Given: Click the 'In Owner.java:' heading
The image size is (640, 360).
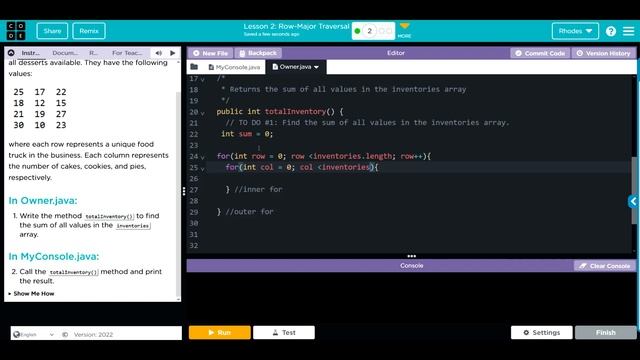Looking at the screenshot, I should 43,200.
